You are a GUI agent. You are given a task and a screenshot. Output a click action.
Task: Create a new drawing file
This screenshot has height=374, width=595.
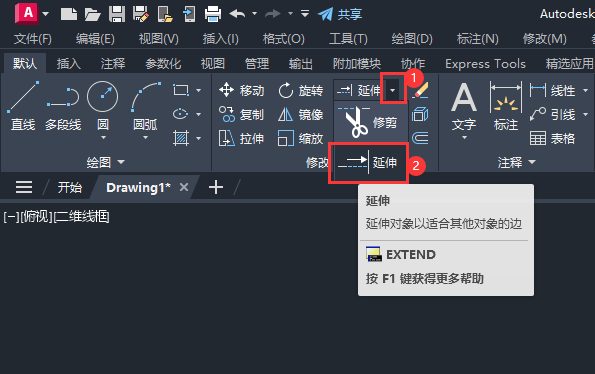69,14
